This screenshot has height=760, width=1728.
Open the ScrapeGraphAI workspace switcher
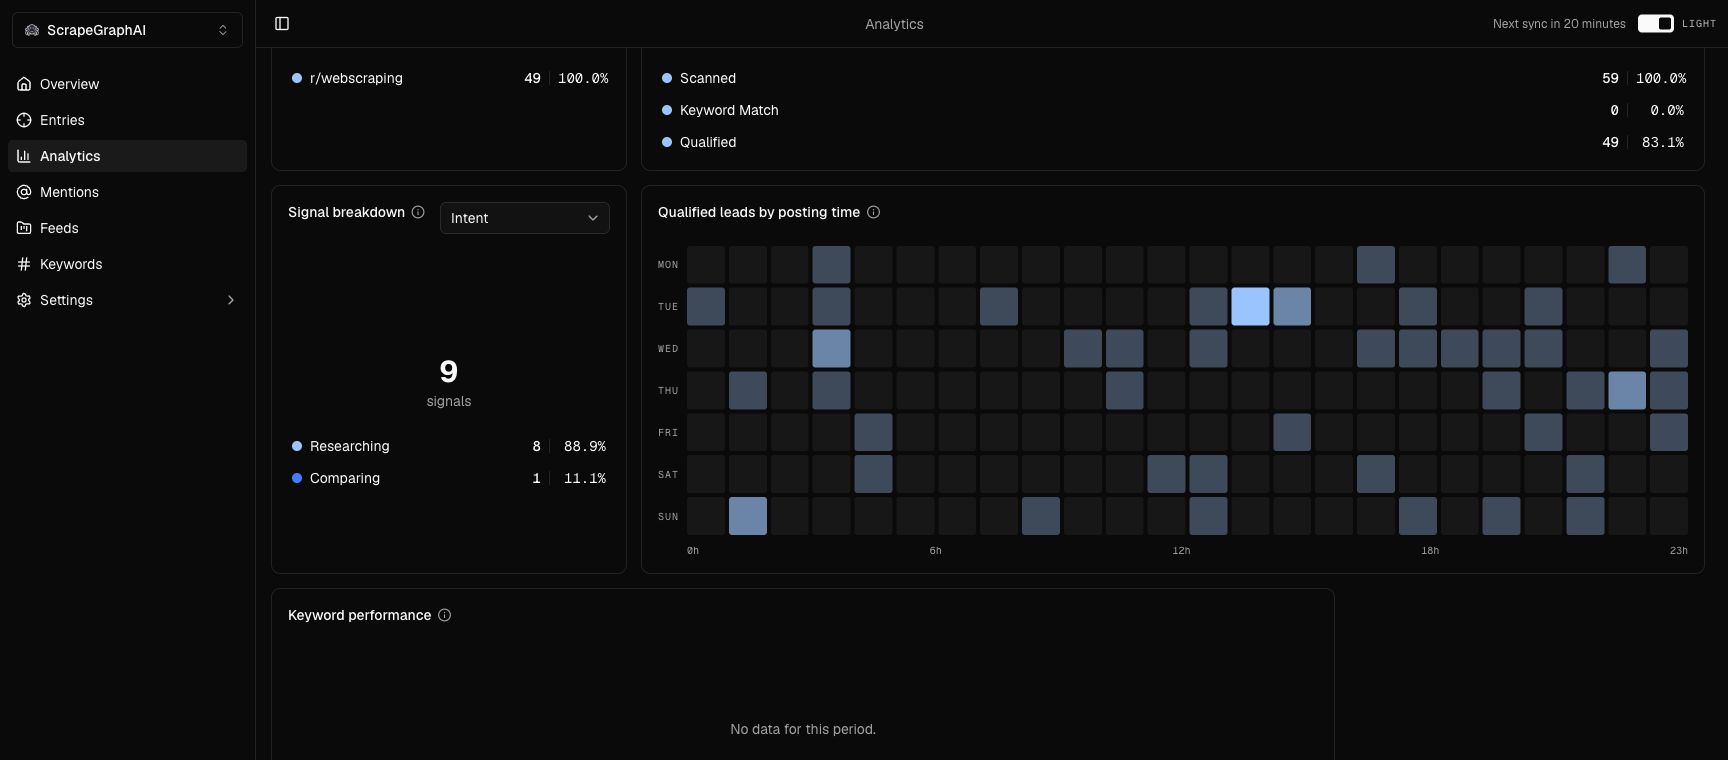coord(127,30)
